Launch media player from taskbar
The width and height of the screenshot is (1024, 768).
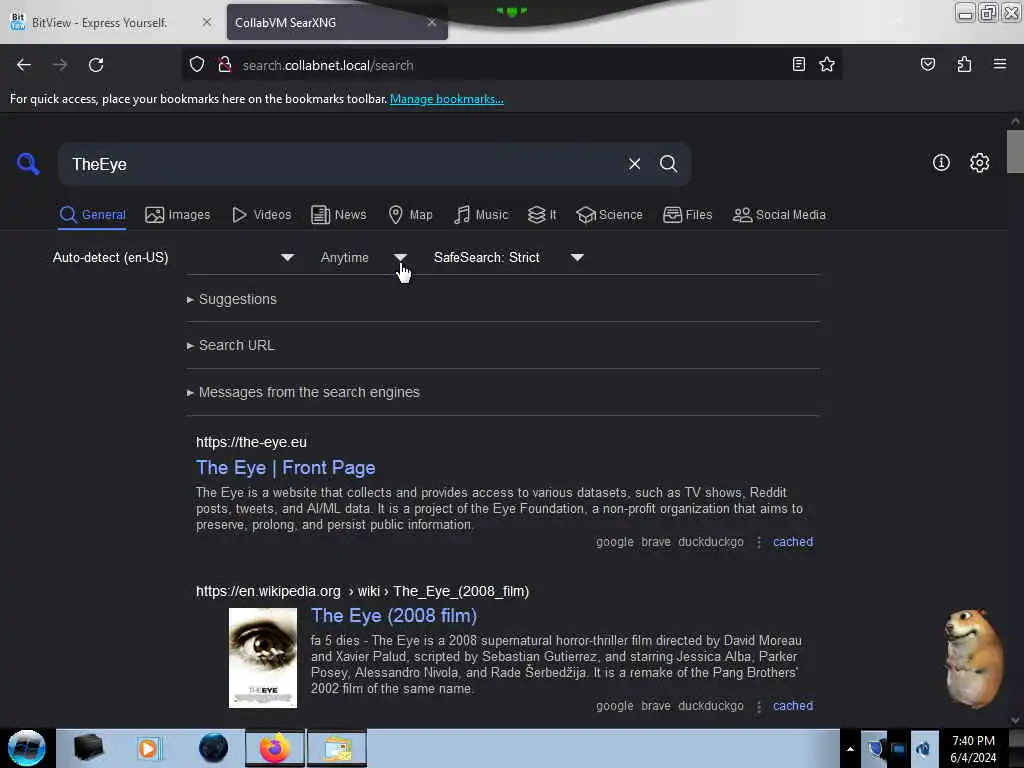pos(149,748)
